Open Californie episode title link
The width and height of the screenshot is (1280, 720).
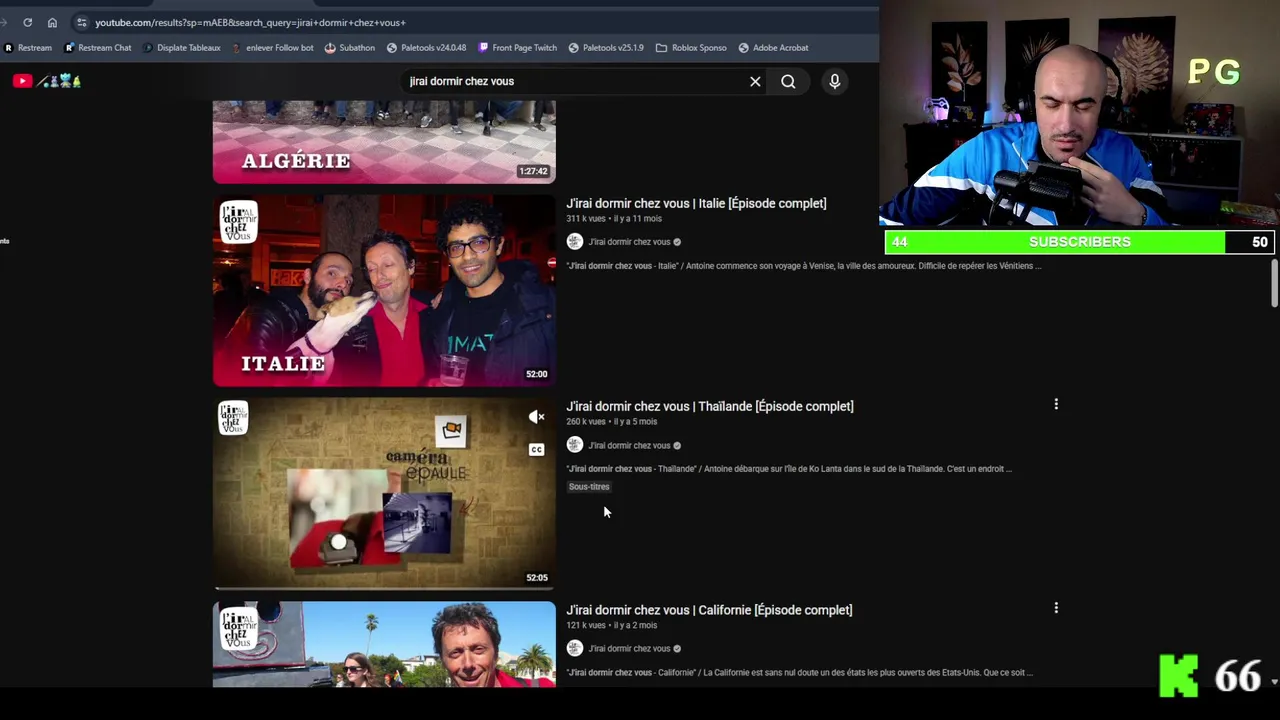(709, 610)
